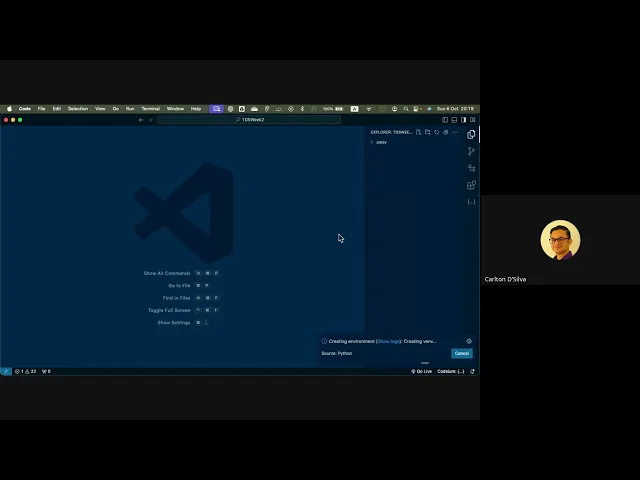This screenshot has height=480, width=640.
Task: Toggle secondary side bar layout icon
Action: tap(464, 120)
